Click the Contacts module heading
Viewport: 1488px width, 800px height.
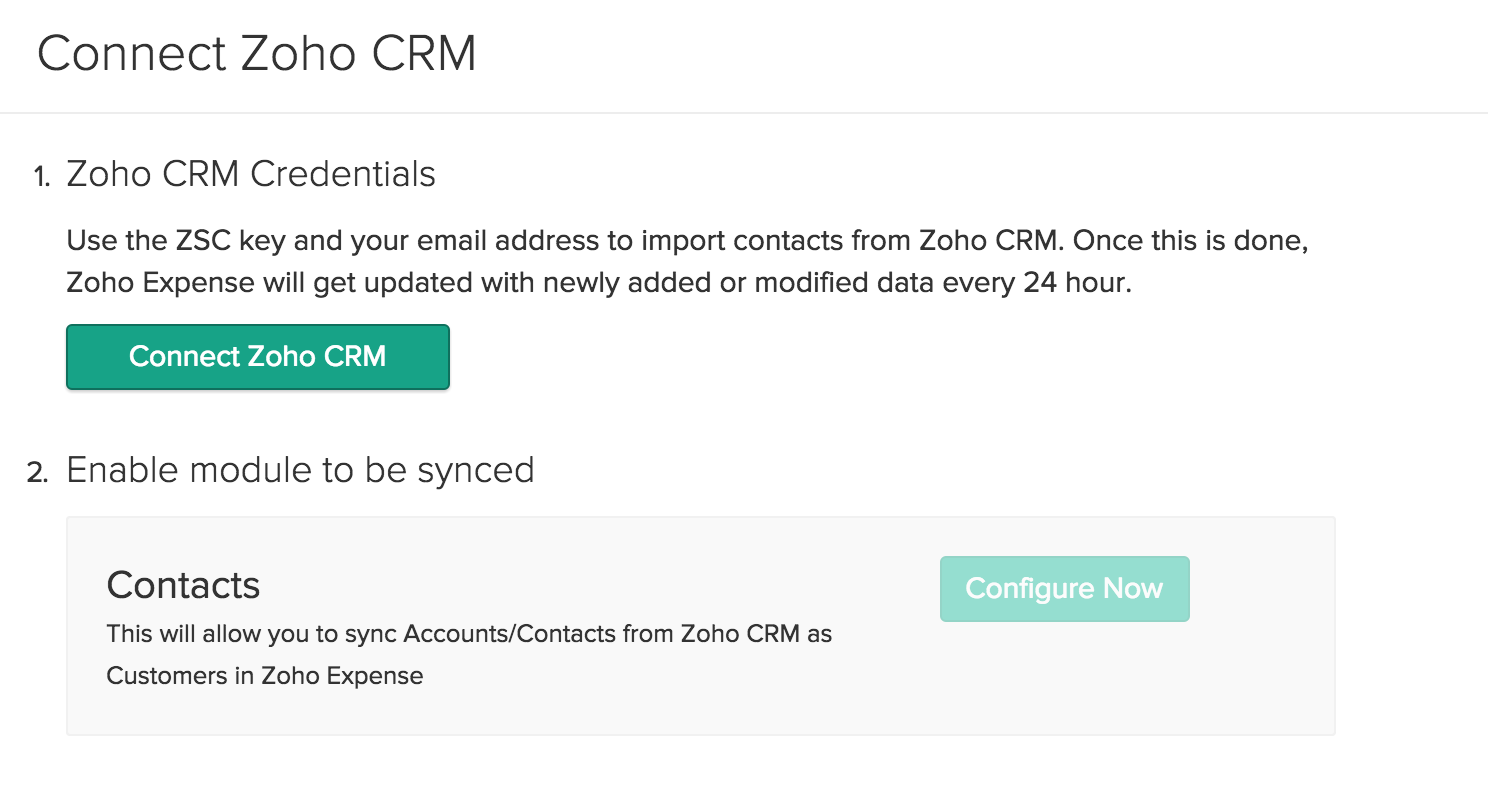(183, 585)
